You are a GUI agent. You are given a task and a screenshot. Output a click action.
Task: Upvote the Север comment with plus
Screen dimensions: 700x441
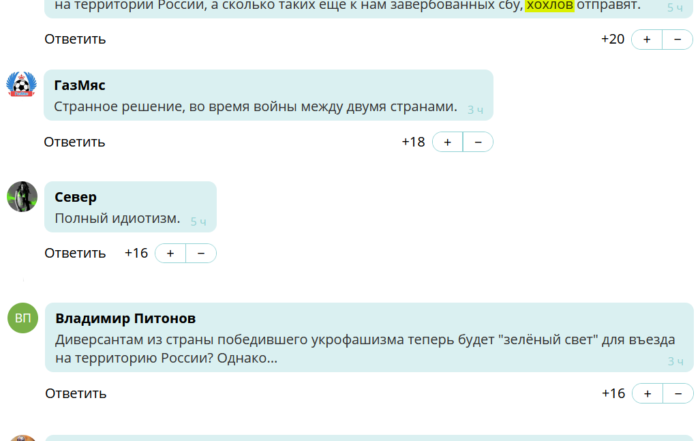click(x=170, y=254)
